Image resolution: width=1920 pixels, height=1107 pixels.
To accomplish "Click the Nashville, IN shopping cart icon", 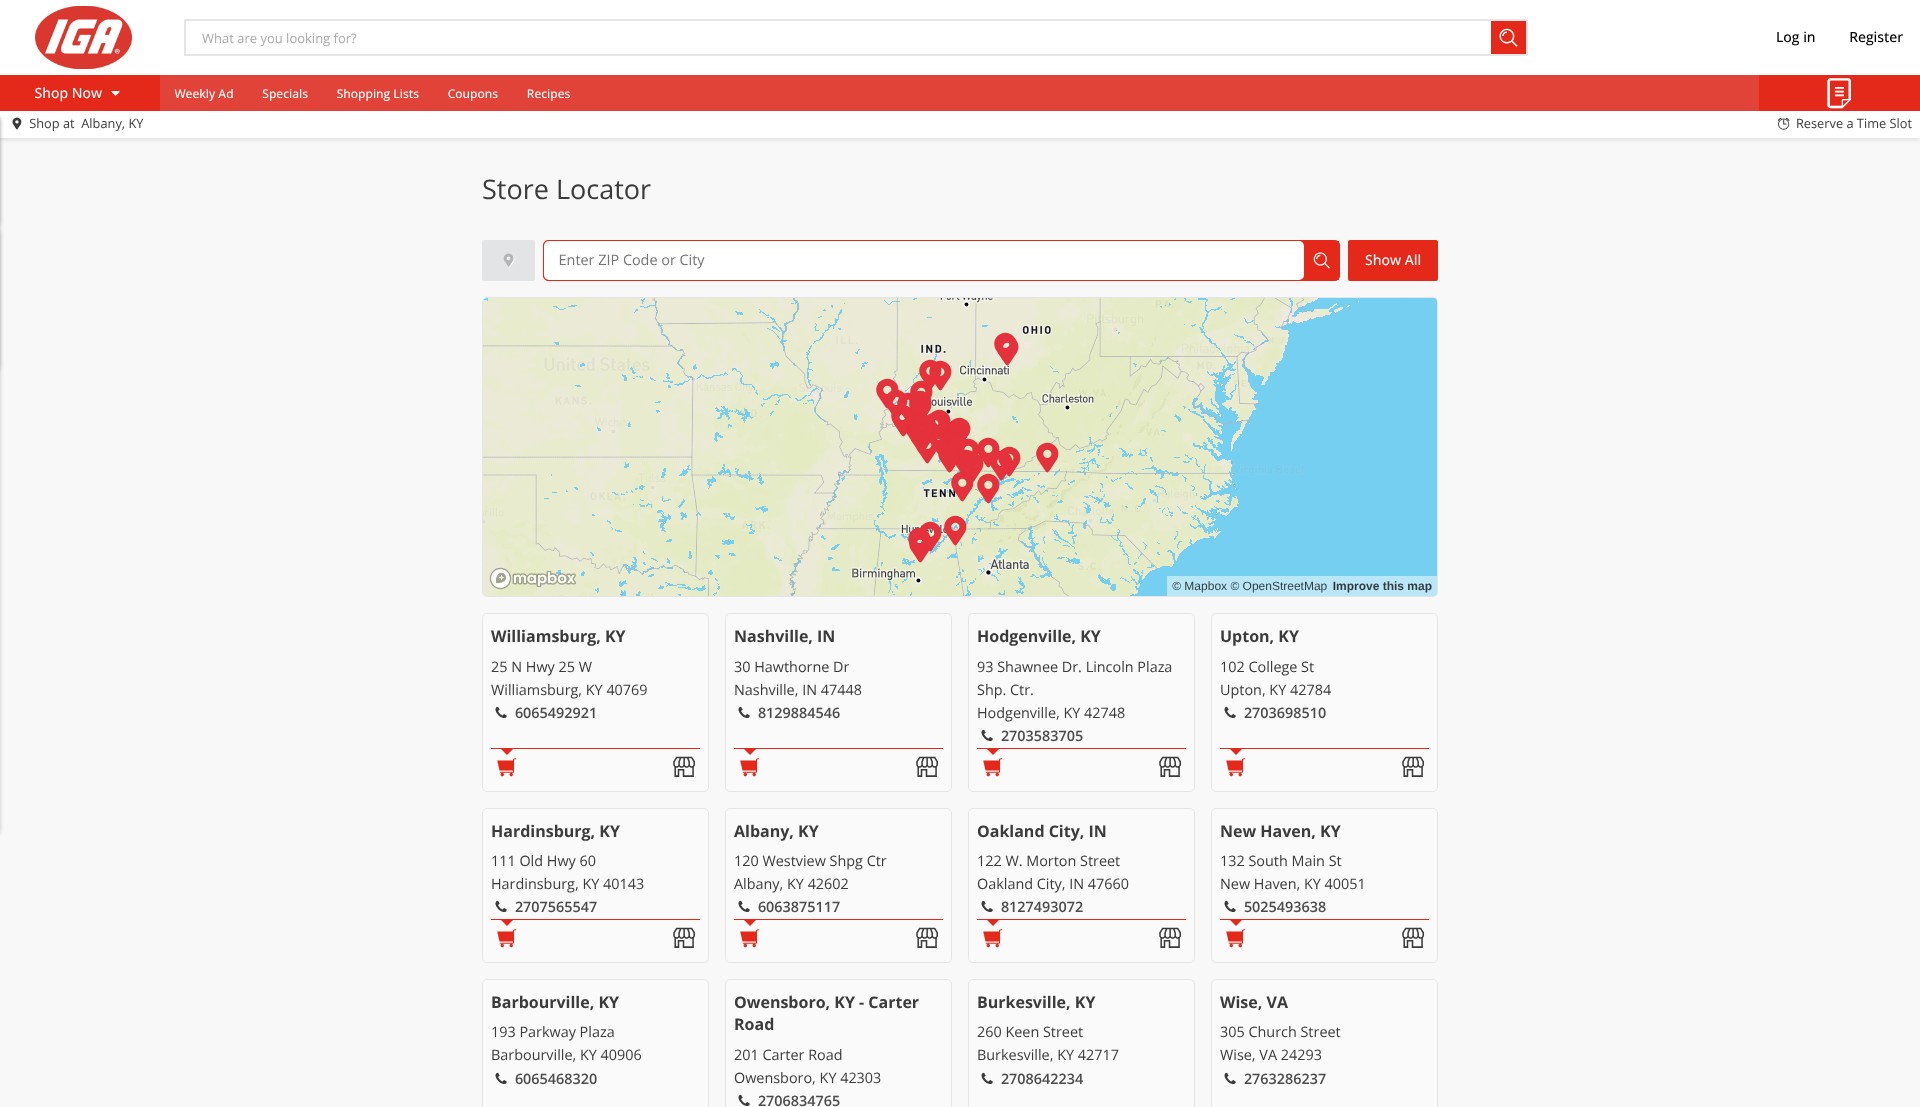I will coord(749,767).
